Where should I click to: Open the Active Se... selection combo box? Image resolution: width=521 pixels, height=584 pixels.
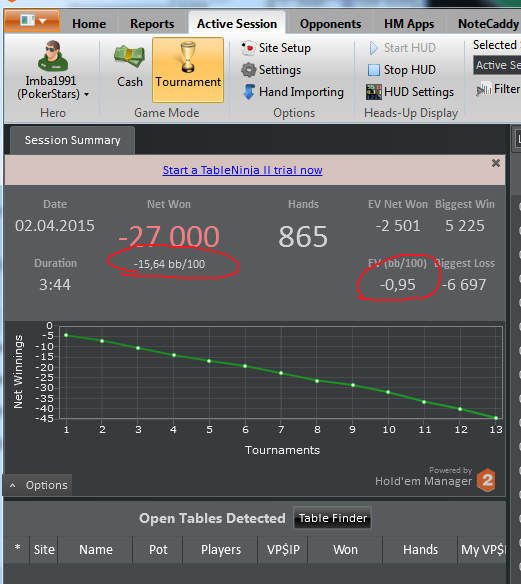[x=497, y=65]
